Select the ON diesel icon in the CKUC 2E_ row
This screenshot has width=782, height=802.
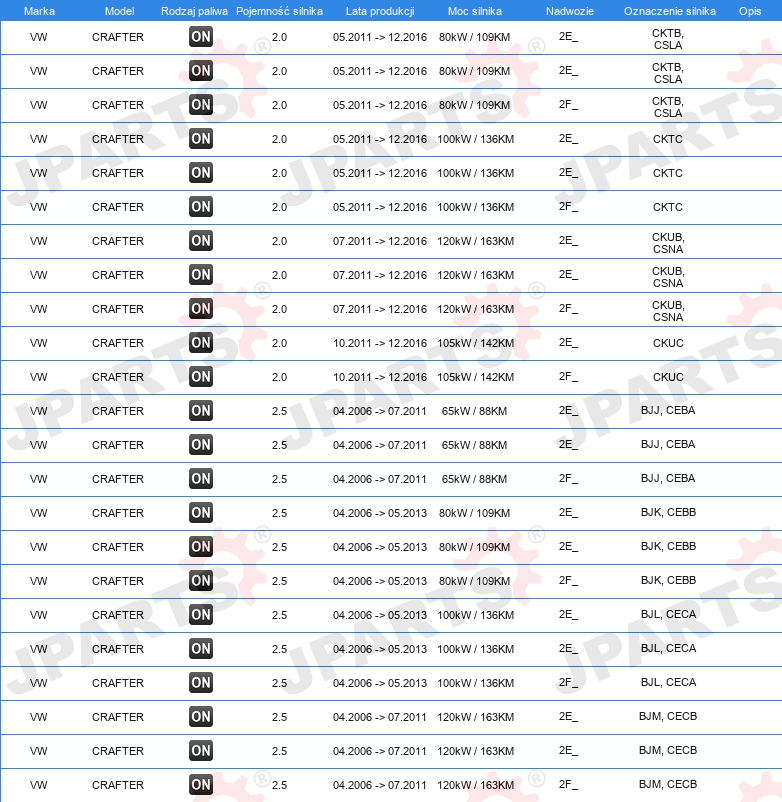pyautogui.click(x=200, y=343)
